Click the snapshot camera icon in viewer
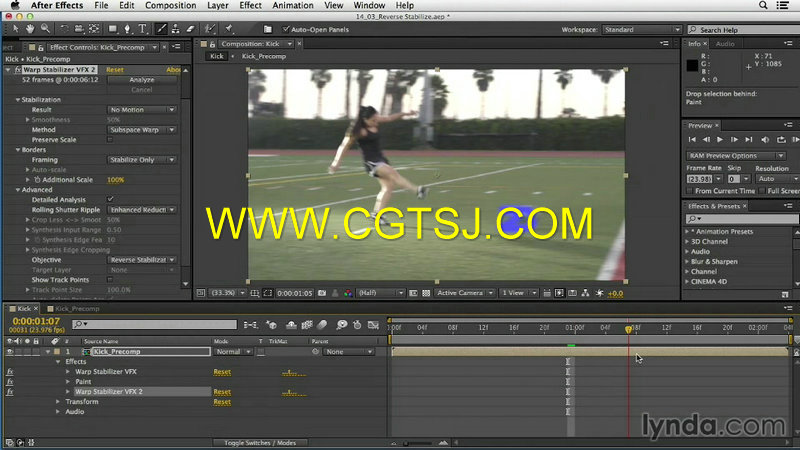Viewport: 800px width, 450px height. [x=322, y=293]
